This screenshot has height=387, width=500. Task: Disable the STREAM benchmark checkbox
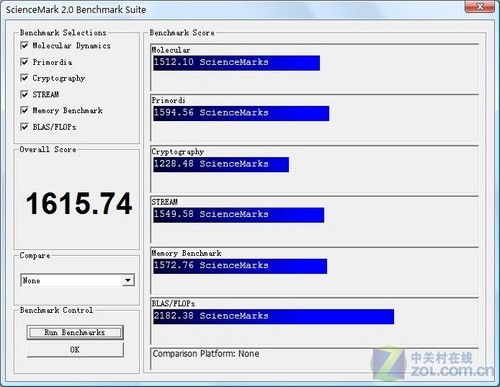24,94
